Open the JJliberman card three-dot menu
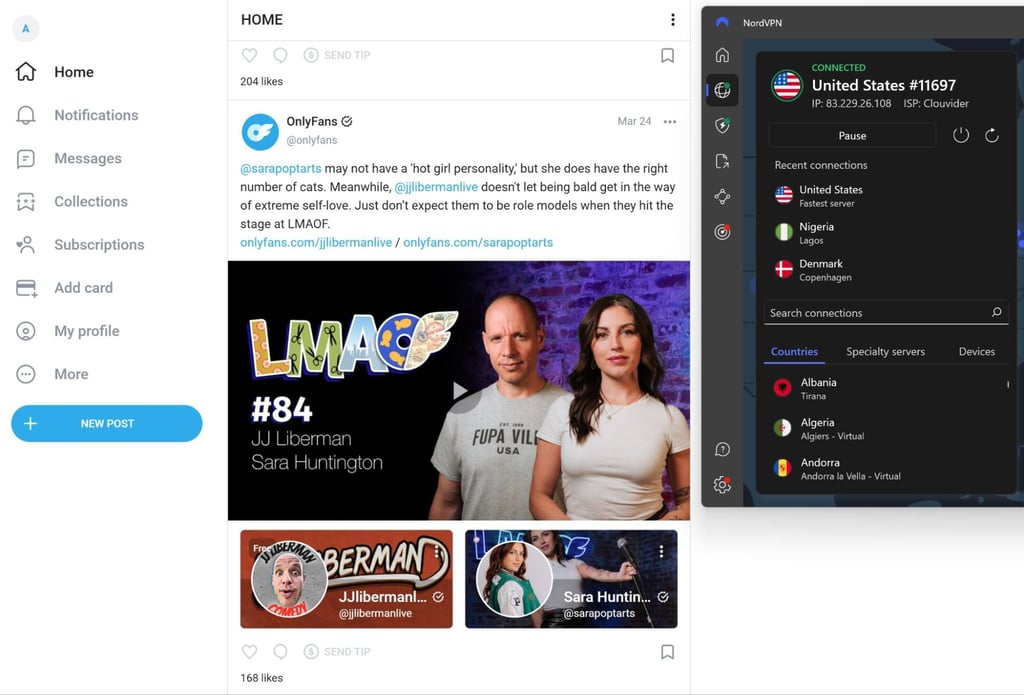This screenshot has height=695, width=1024. tap(437, 552)
